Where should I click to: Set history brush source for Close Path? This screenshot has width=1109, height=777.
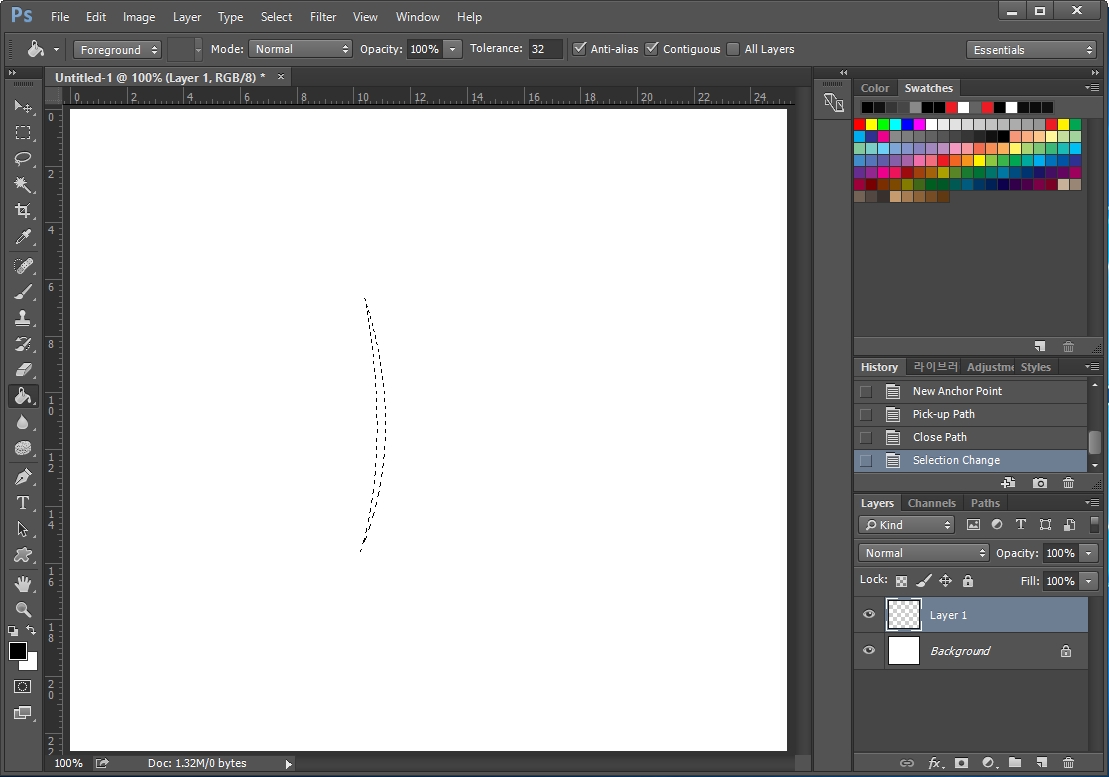(866, 438)
